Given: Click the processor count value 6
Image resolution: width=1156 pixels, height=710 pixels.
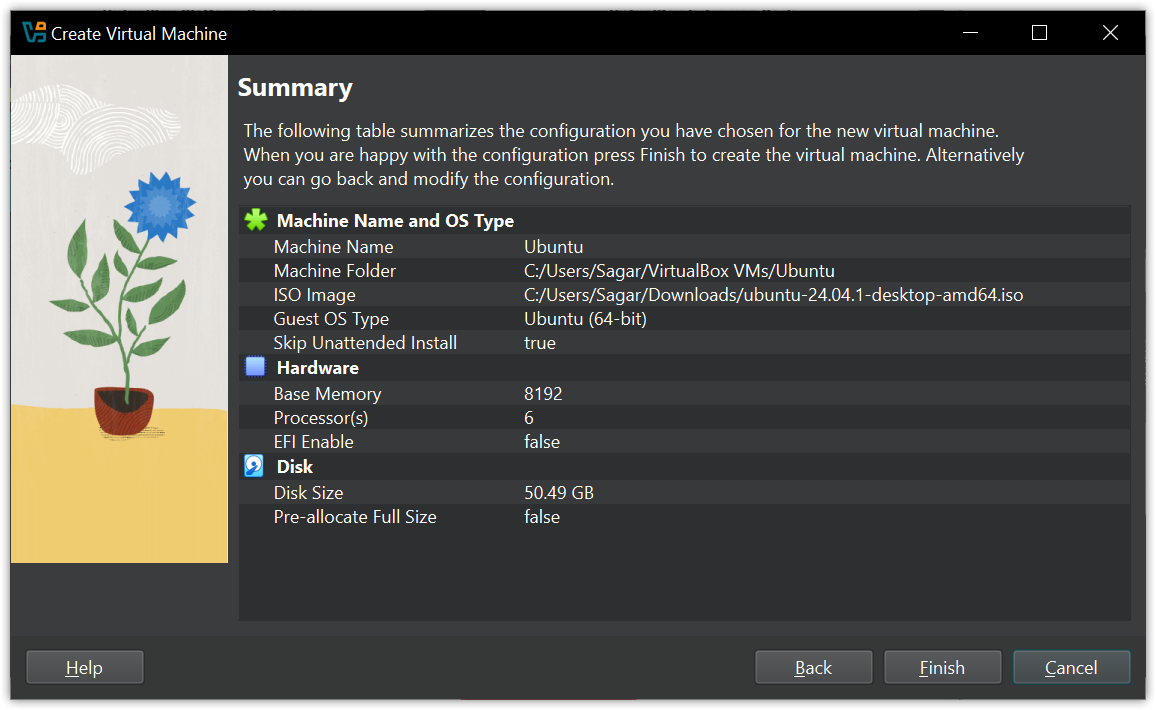Looking at the screenshot, I should click(529, 418).
